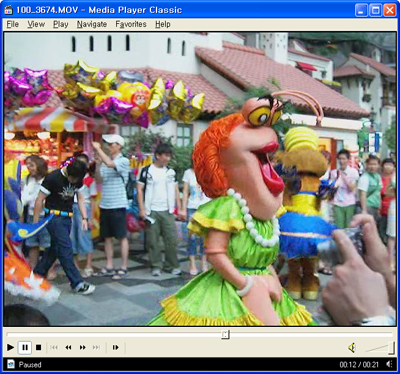400x374 pixels.
Task: Maximize the Media Player Classic window
Action: (375, 10)
